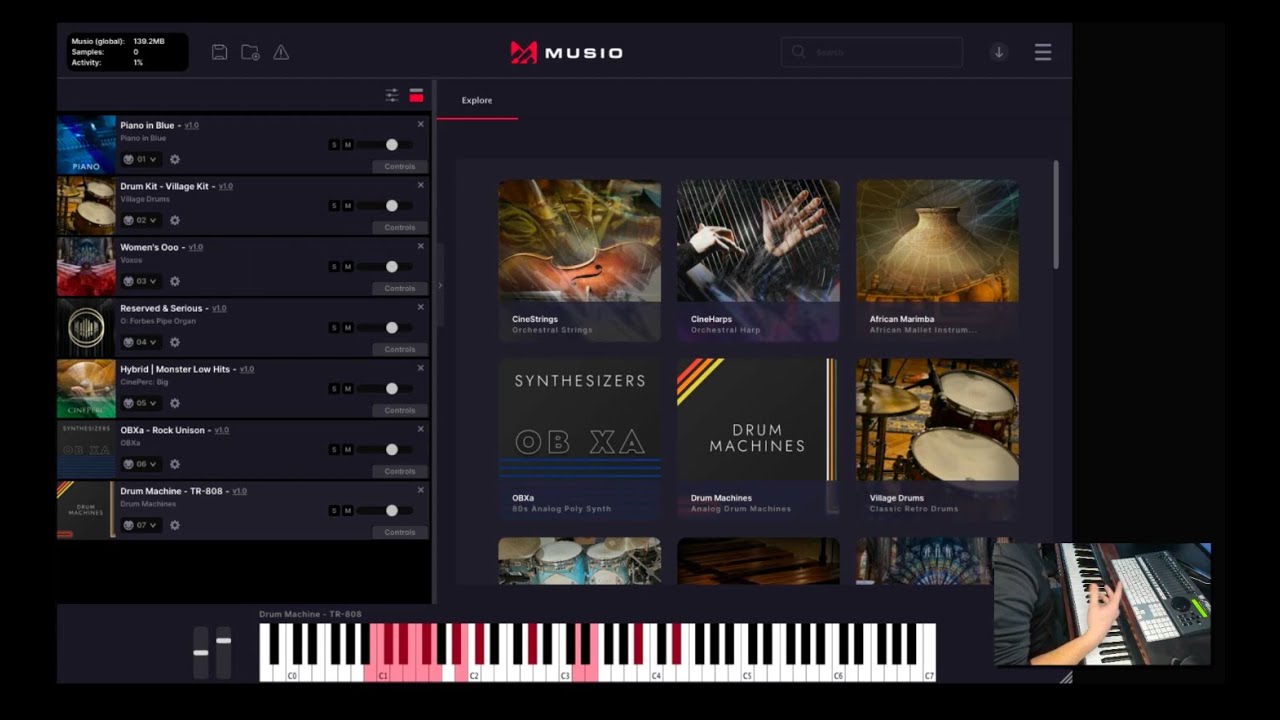
Task: Open settings gear for OBXa - Rock Unison
Action: pyautogui.click(x=175, y=464)
